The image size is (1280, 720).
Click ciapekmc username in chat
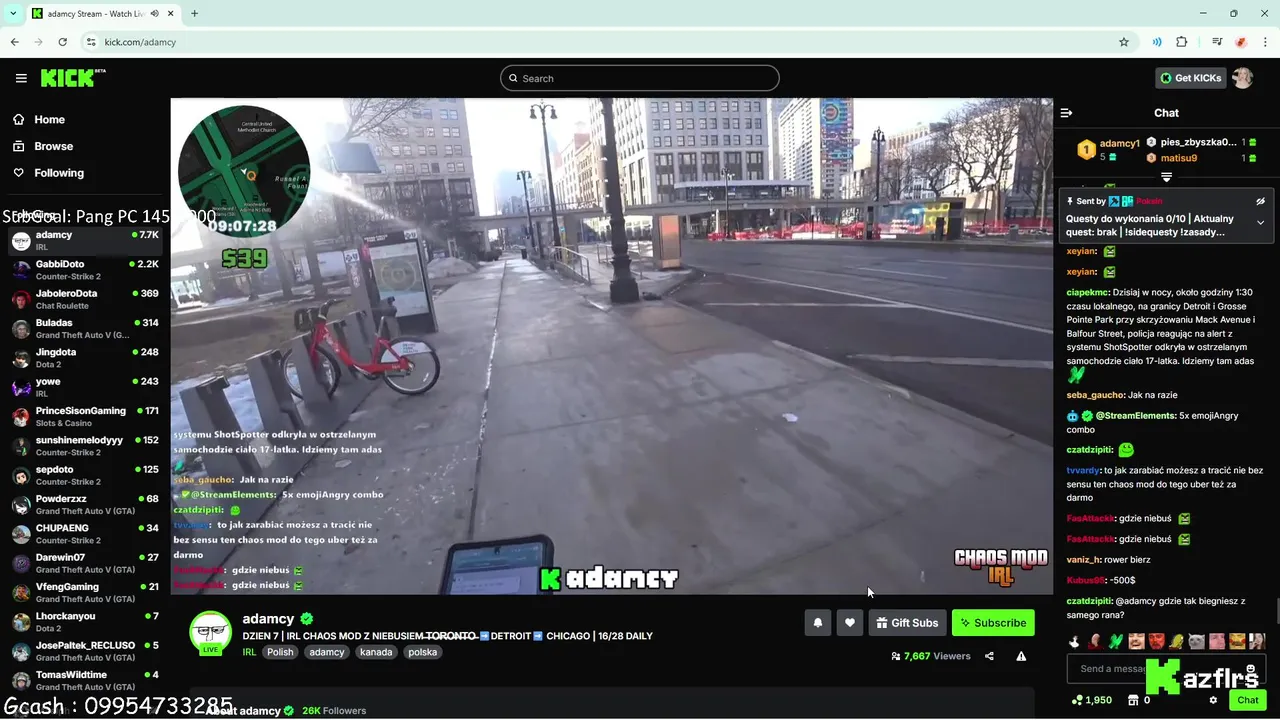1088,293
